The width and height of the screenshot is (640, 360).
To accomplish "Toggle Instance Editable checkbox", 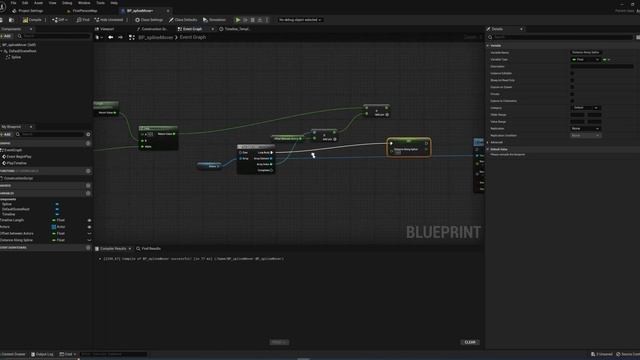I will click(x=572, y=73).
